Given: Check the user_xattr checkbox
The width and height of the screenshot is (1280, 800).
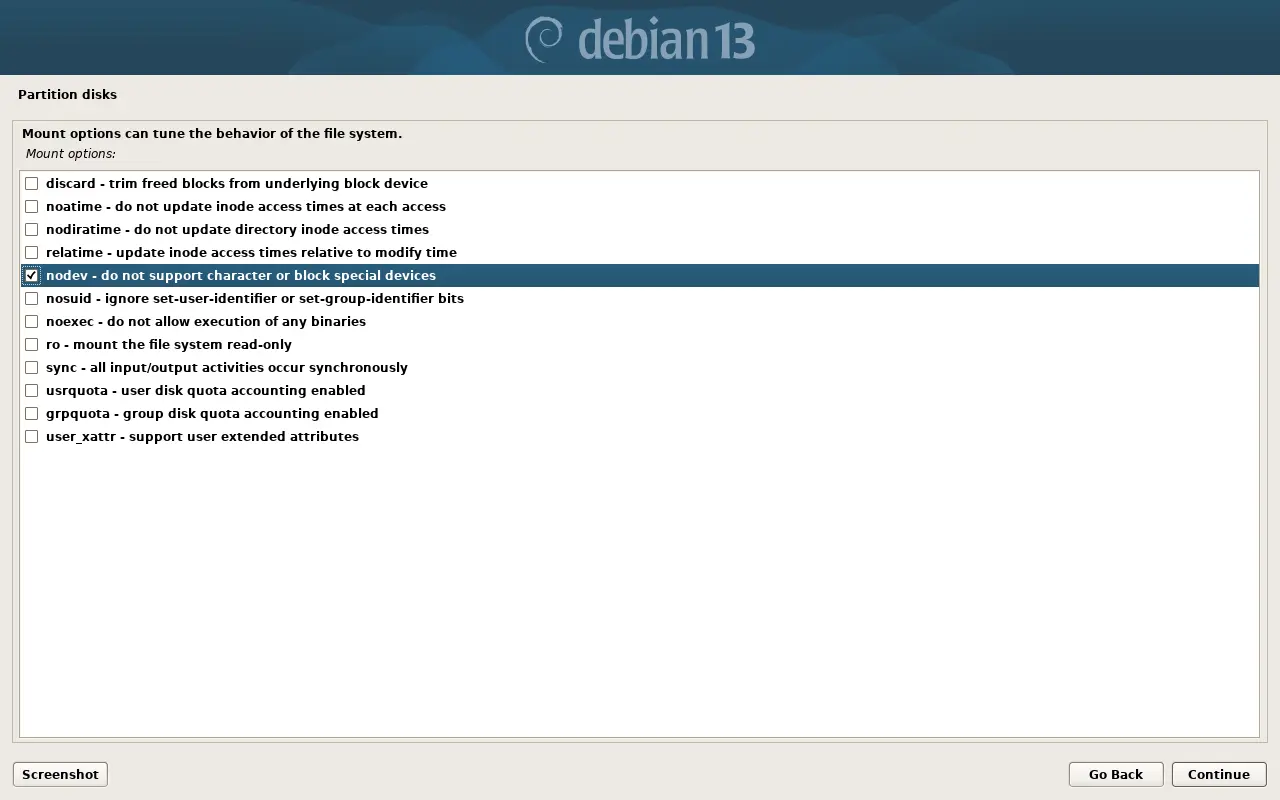Looking at the screenshot, I should click(32, 437).
